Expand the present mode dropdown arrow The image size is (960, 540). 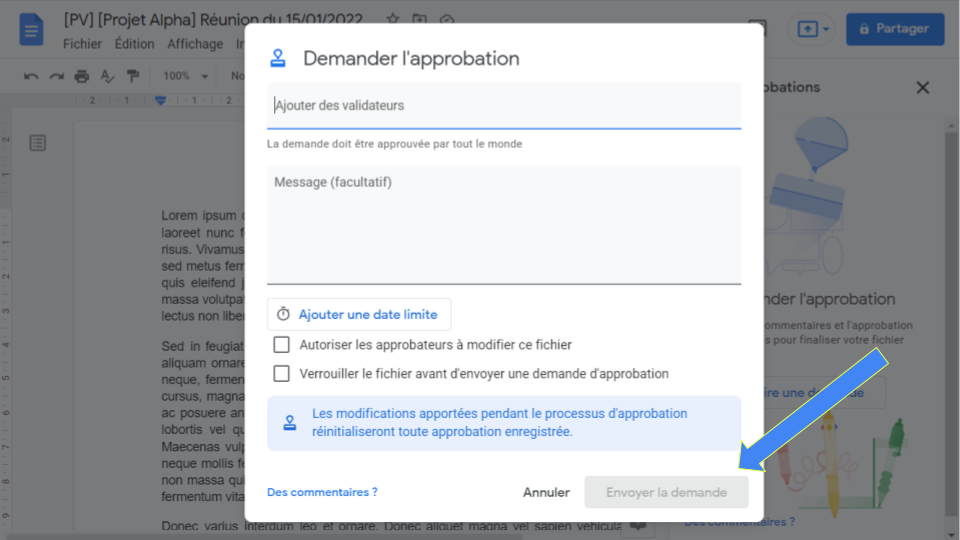pyautogui.click(x=826, y=29)
